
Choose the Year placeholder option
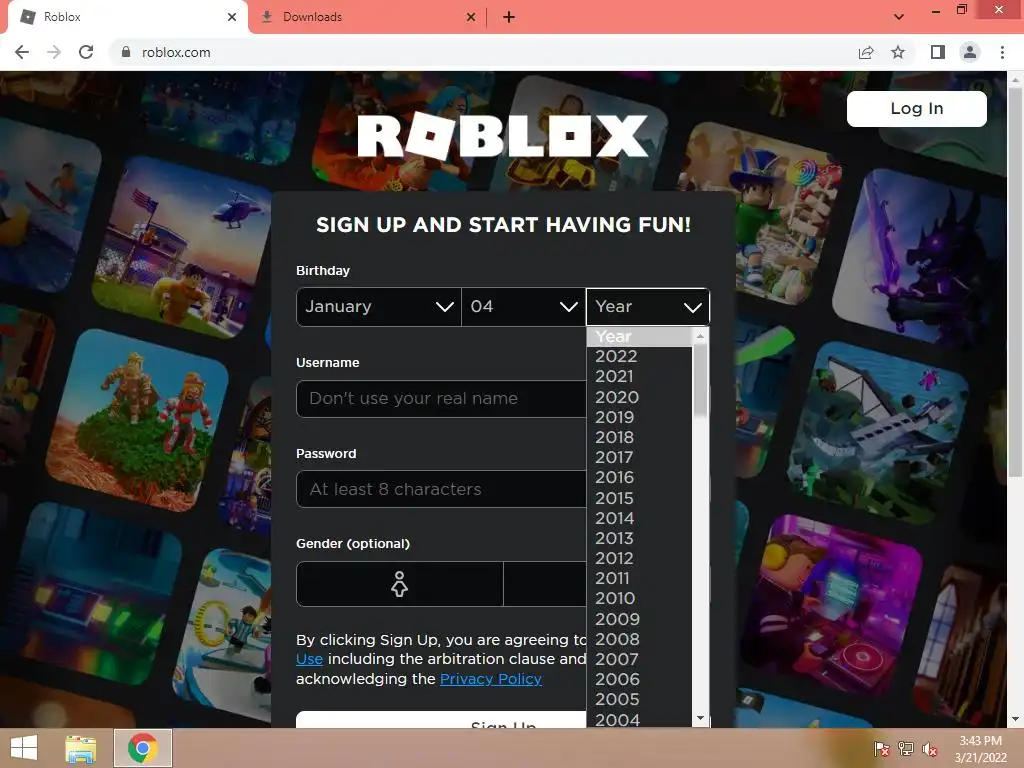point(639,336)
